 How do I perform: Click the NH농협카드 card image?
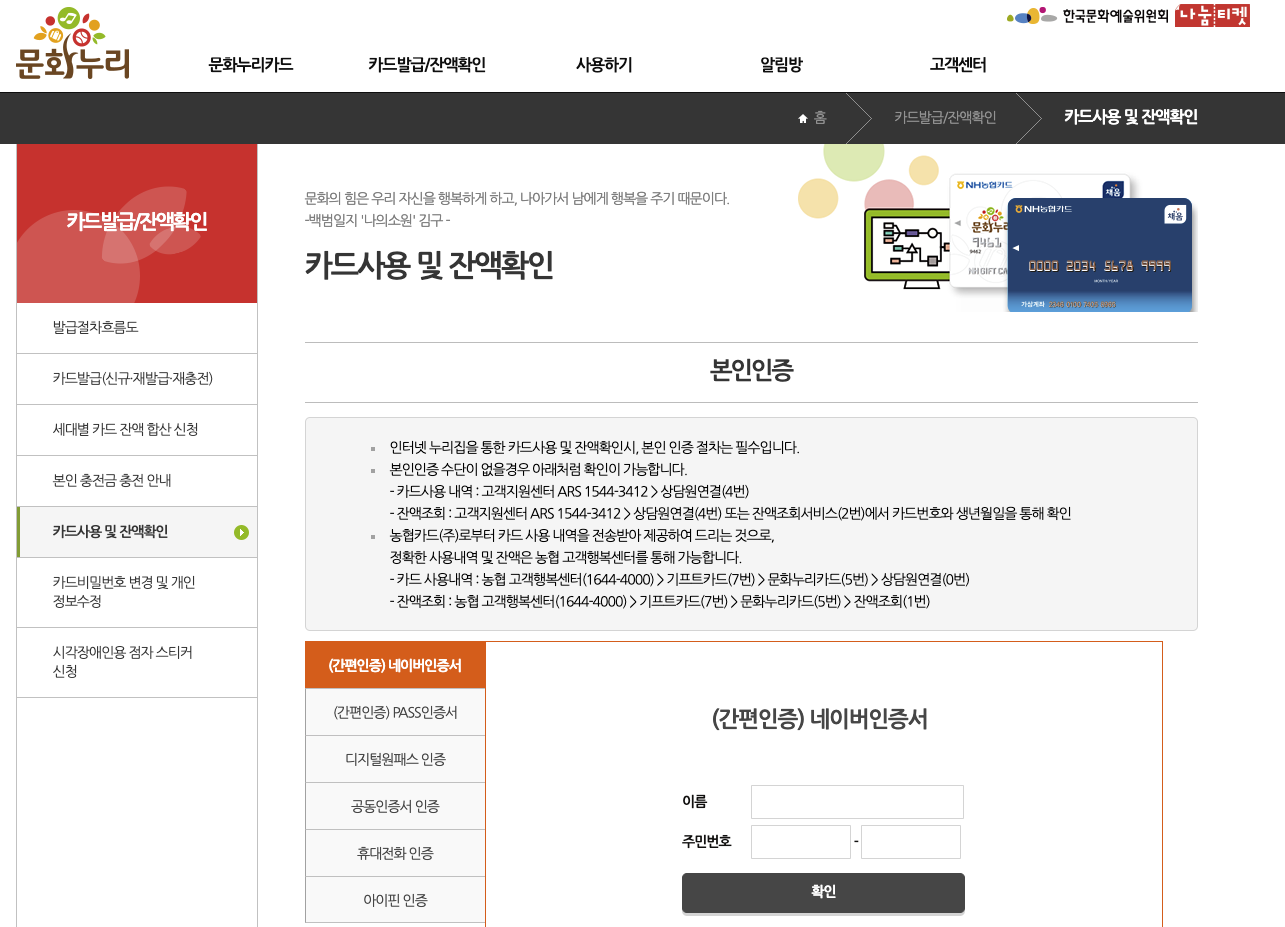1100,254
